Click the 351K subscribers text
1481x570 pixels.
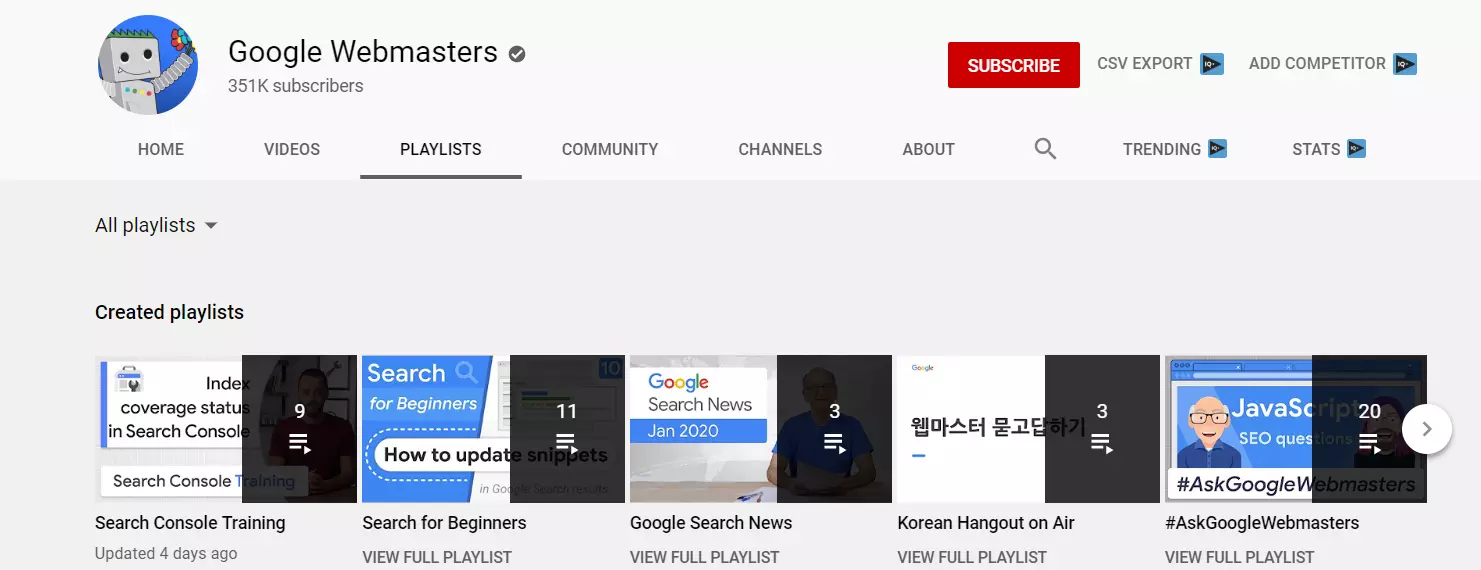click(x=296, y=86)
